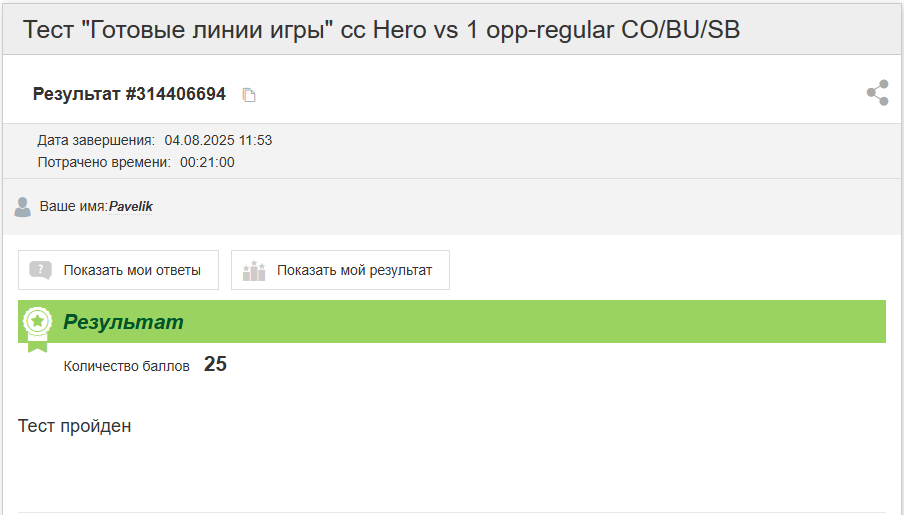Select the time spent value 00:21:00
This screenshot has width=904, height=515.
pos(207,163)
